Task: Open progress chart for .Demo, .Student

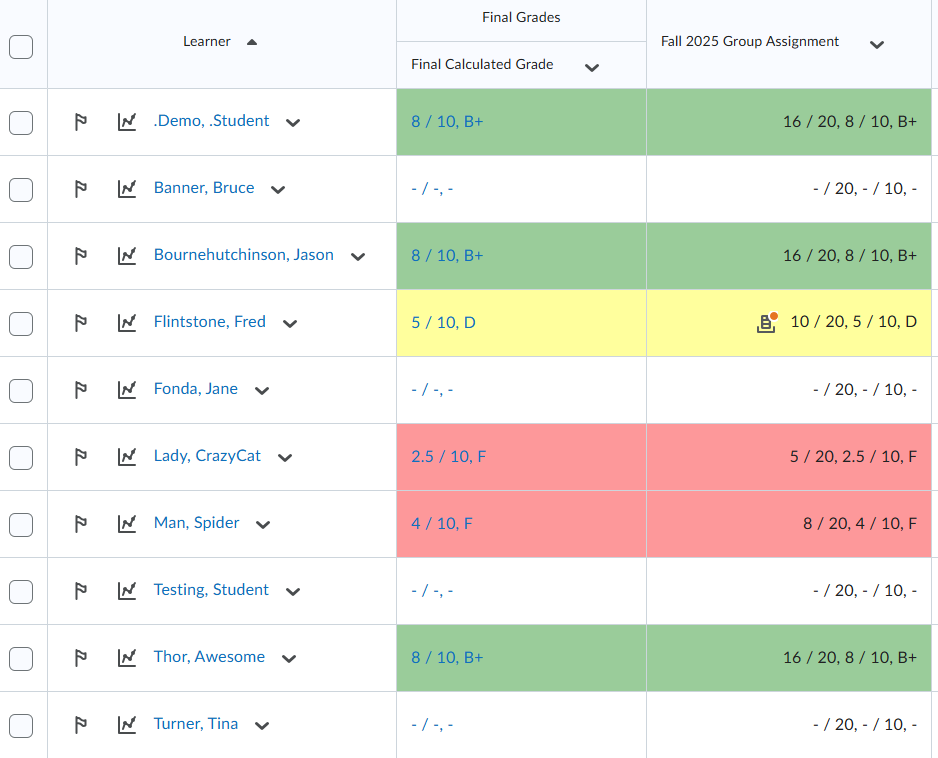Action: 127,122
